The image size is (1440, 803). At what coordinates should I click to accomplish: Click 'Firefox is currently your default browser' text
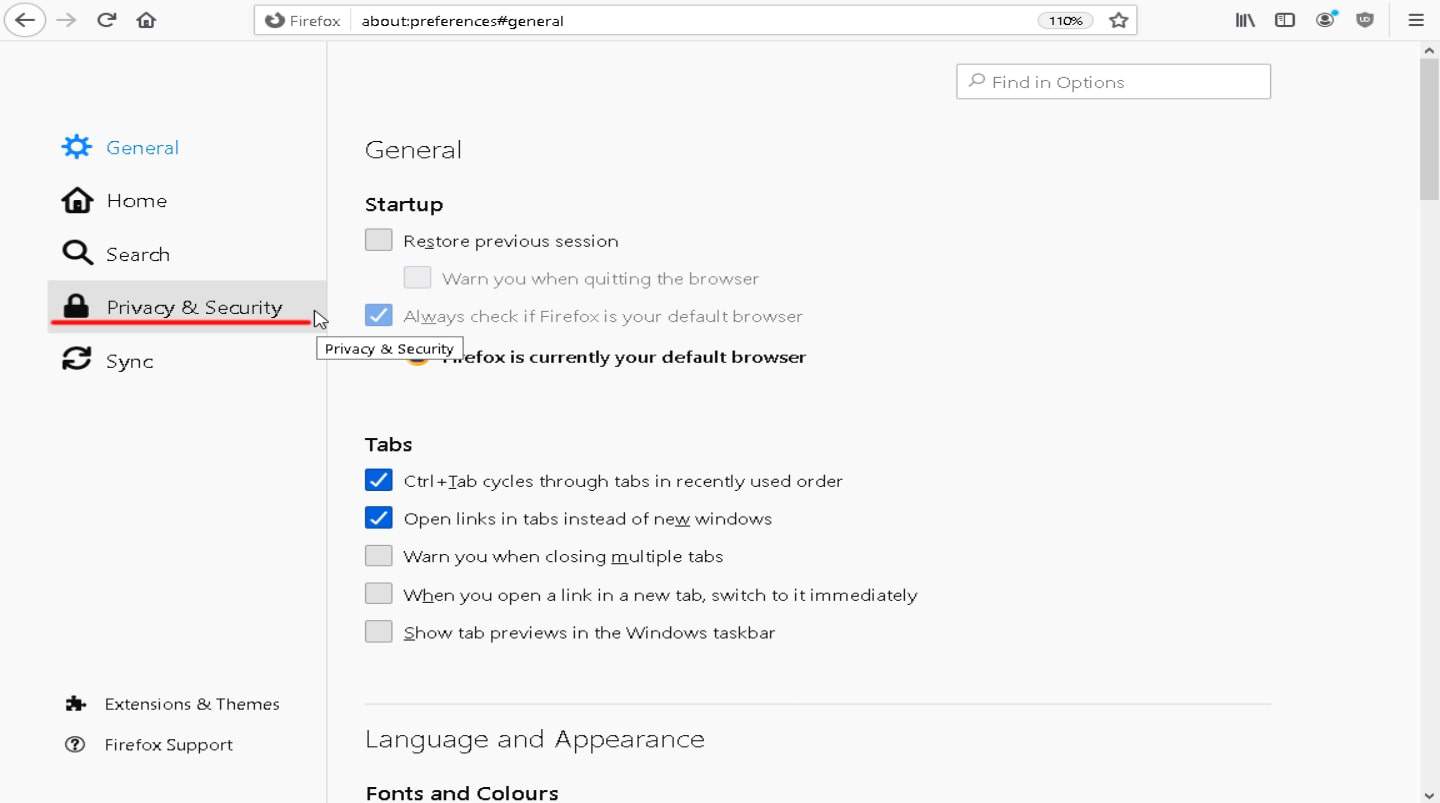click(x=625, y=357)
